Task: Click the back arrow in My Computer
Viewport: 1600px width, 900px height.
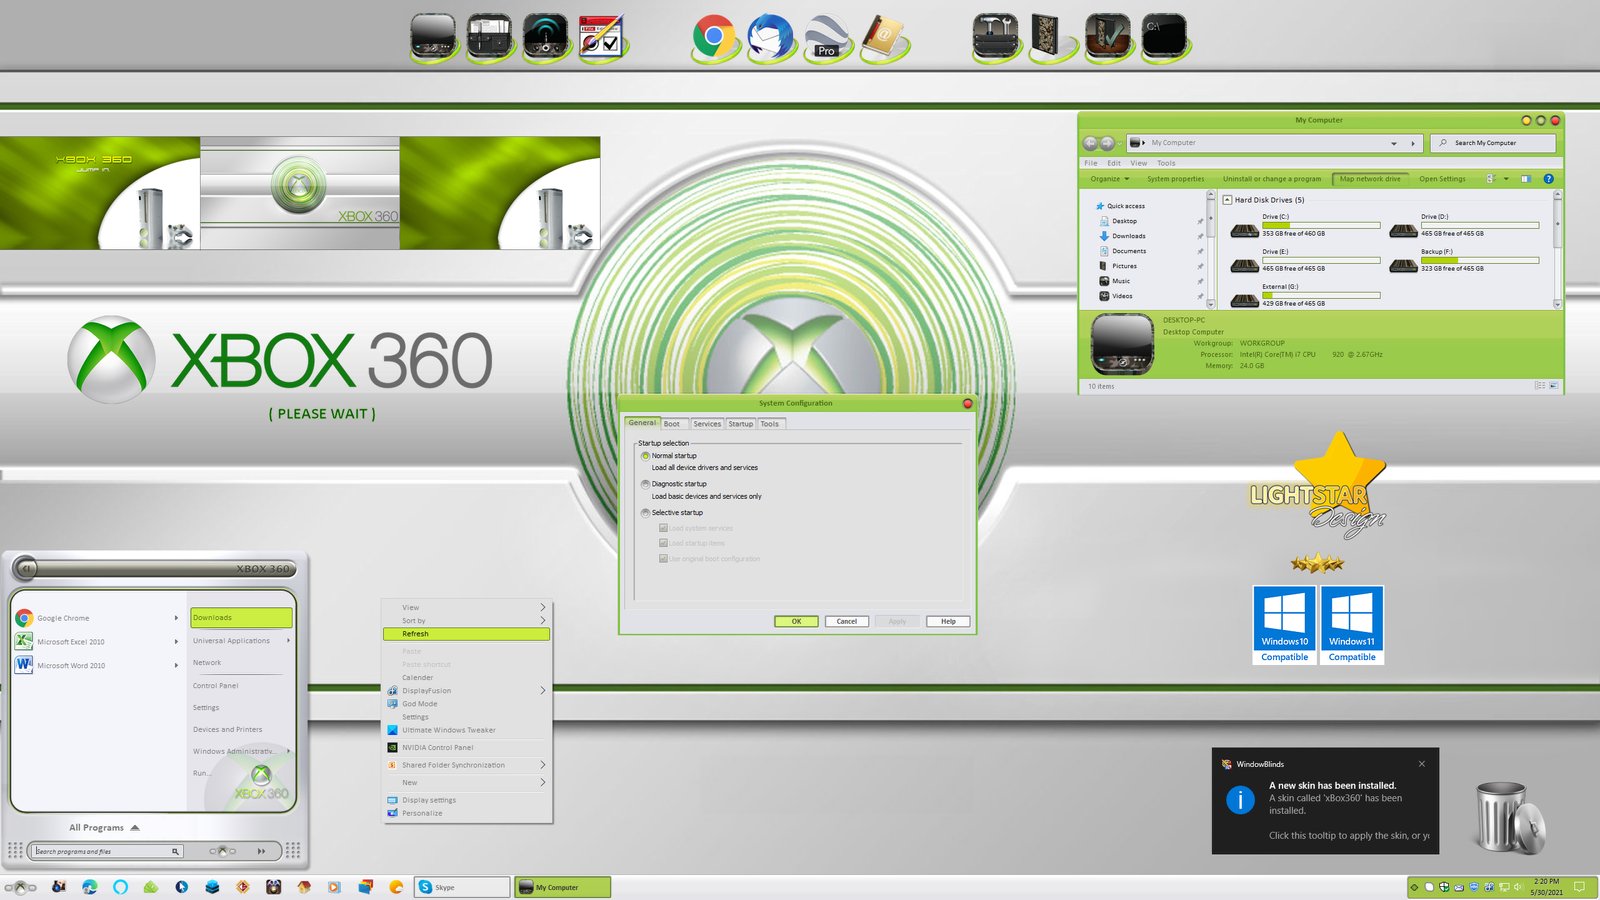Action: (1091, 143)
